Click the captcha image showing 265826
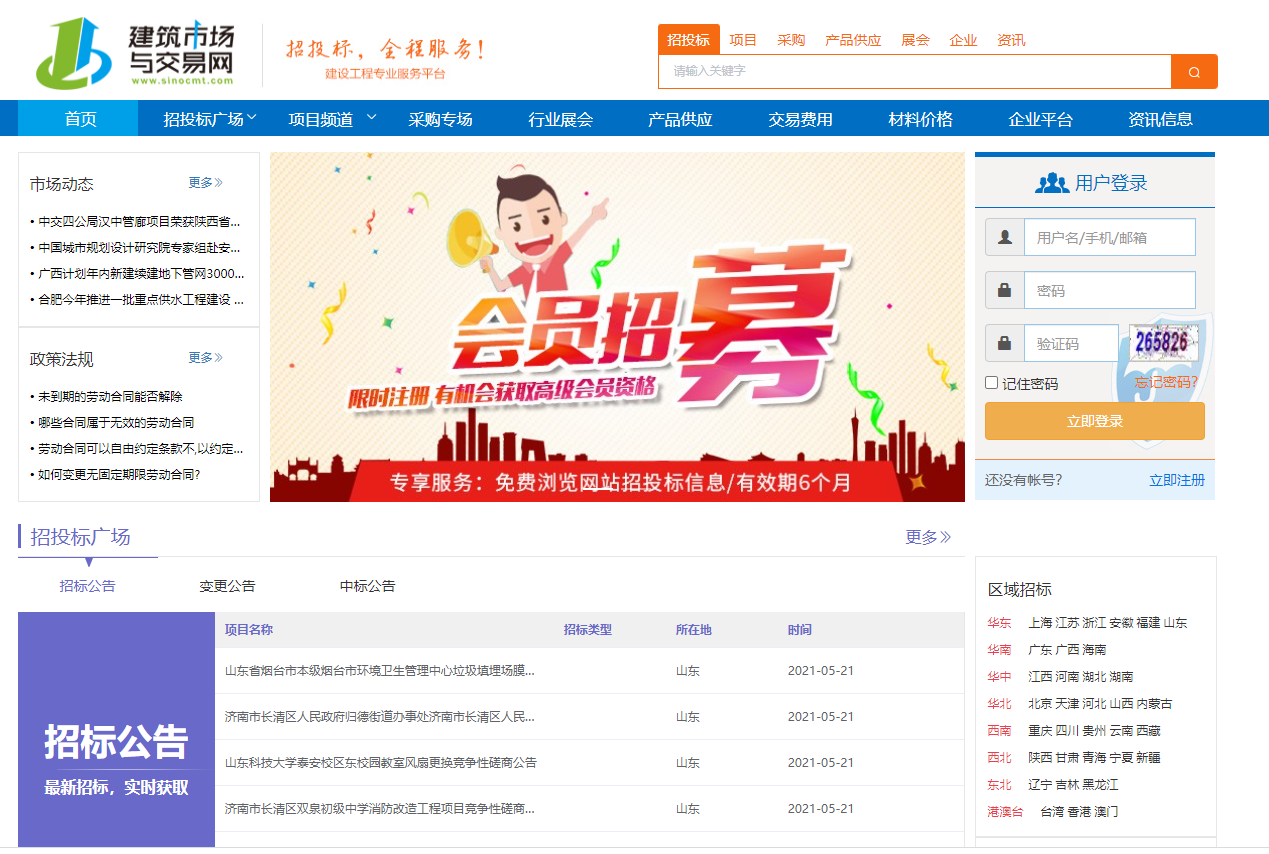 (1163, 343)
